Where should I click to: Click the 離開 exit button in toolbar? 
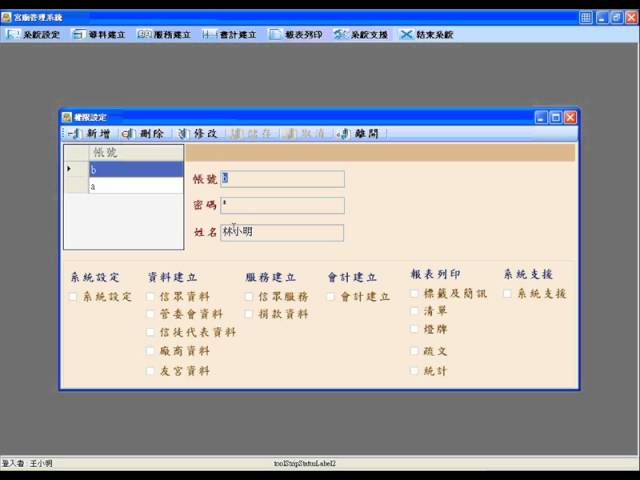(x=359, y=133)
